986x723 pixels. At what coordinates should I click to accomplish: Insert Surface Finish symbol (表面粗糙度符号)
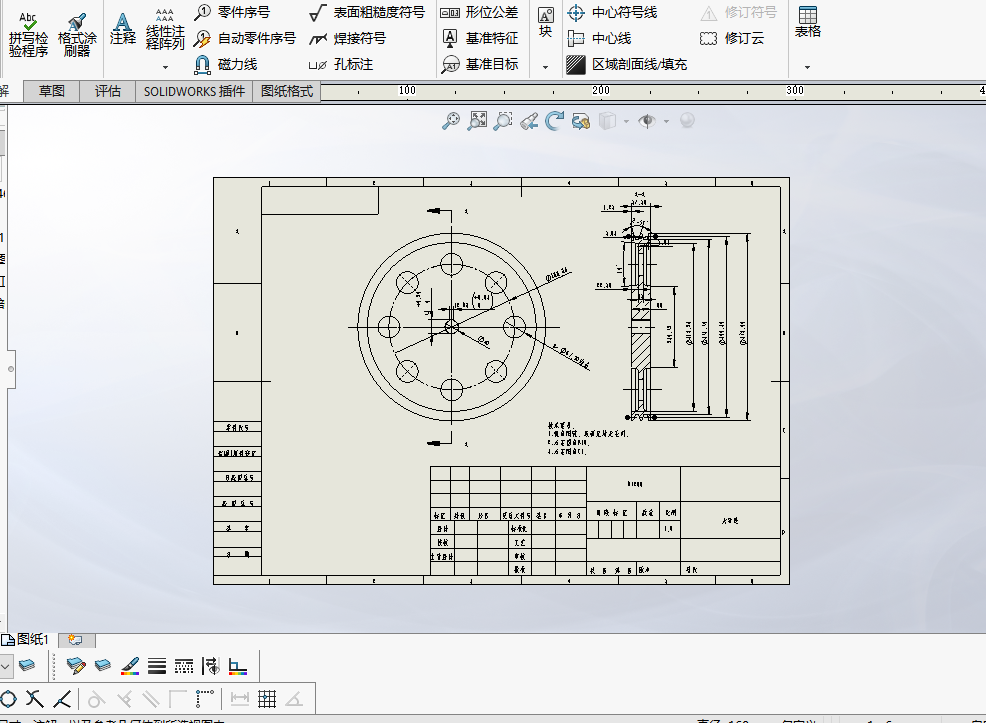pos(367,12)
